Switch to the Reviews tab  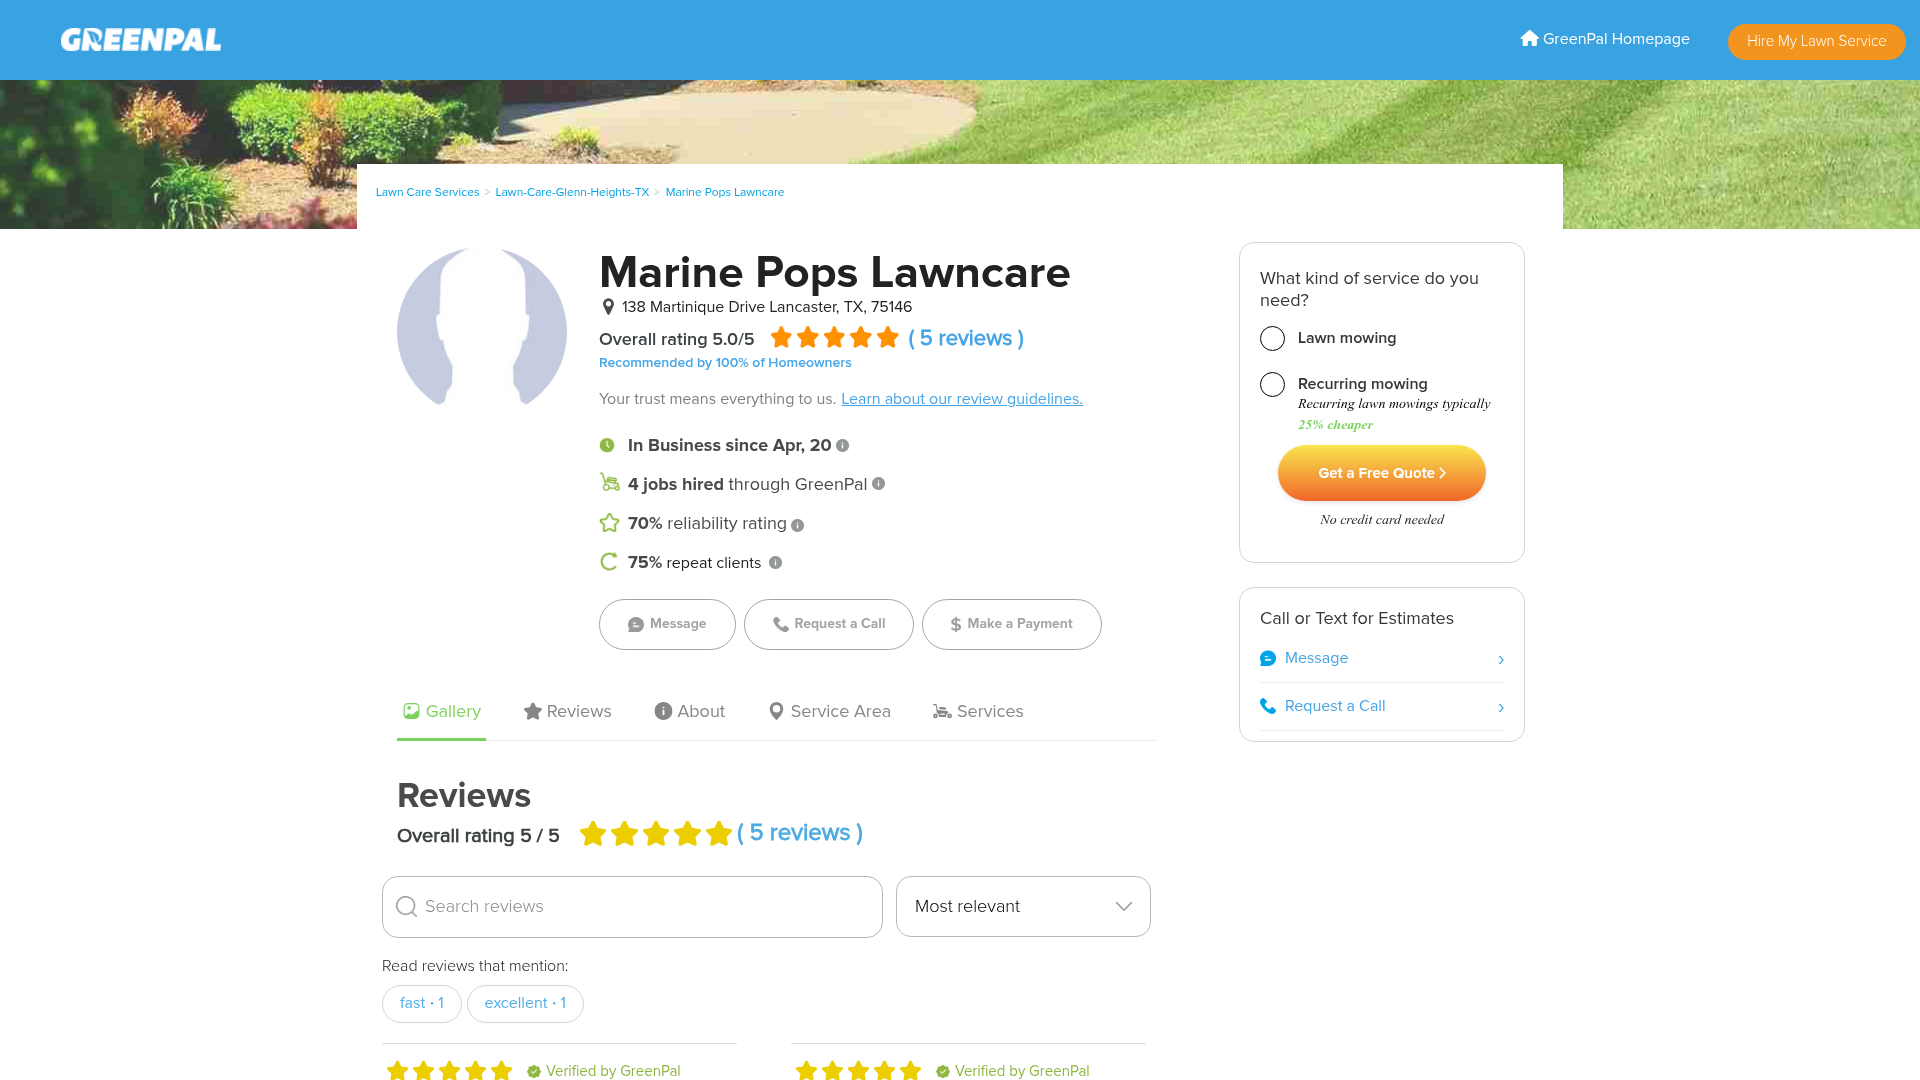point(567,711)
